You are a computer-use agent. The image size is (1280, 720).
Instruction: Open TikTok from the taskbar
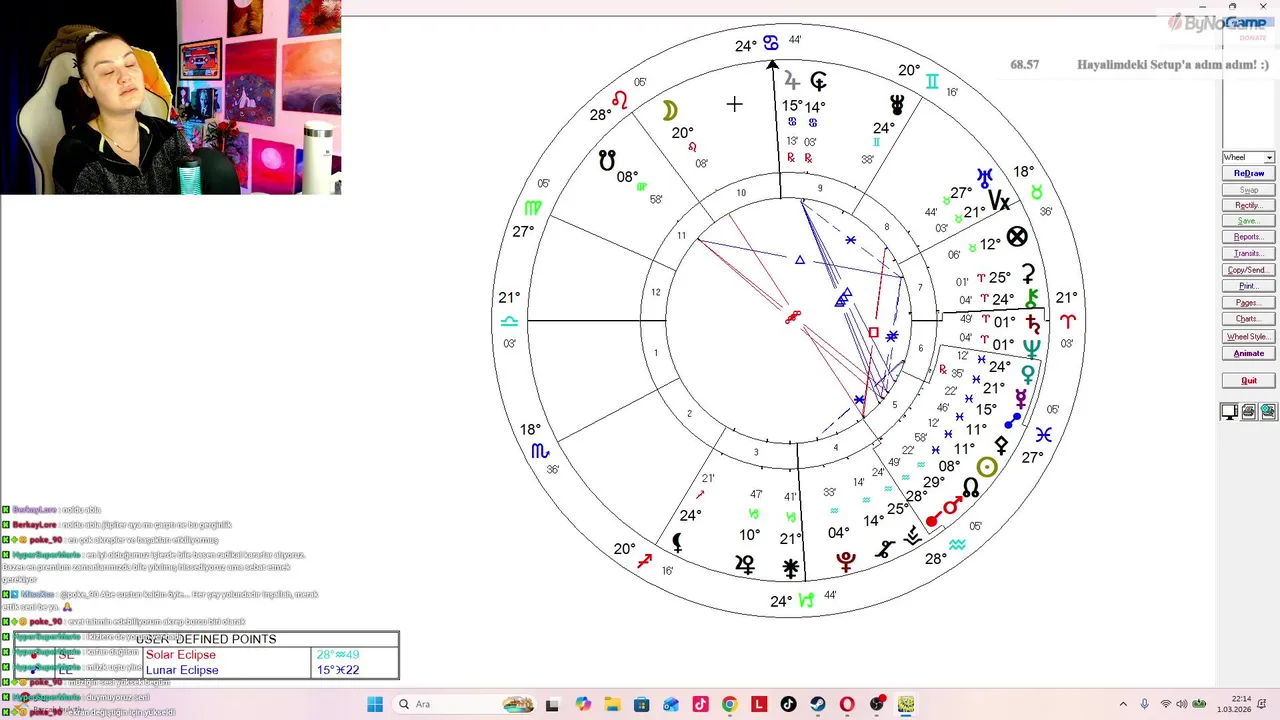click(788, 704)
